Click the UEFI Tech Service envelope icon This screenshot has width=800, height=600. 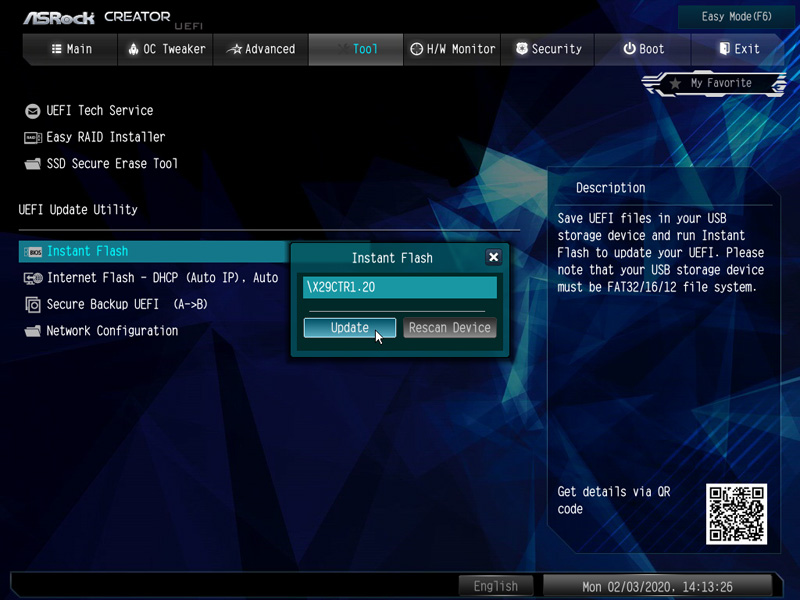(33, 111)
